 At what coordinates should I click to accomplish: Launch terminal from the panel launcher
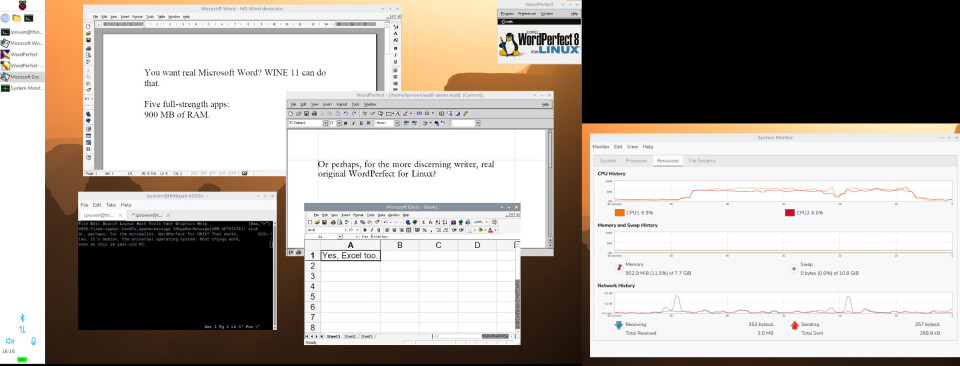coord(29,18)
